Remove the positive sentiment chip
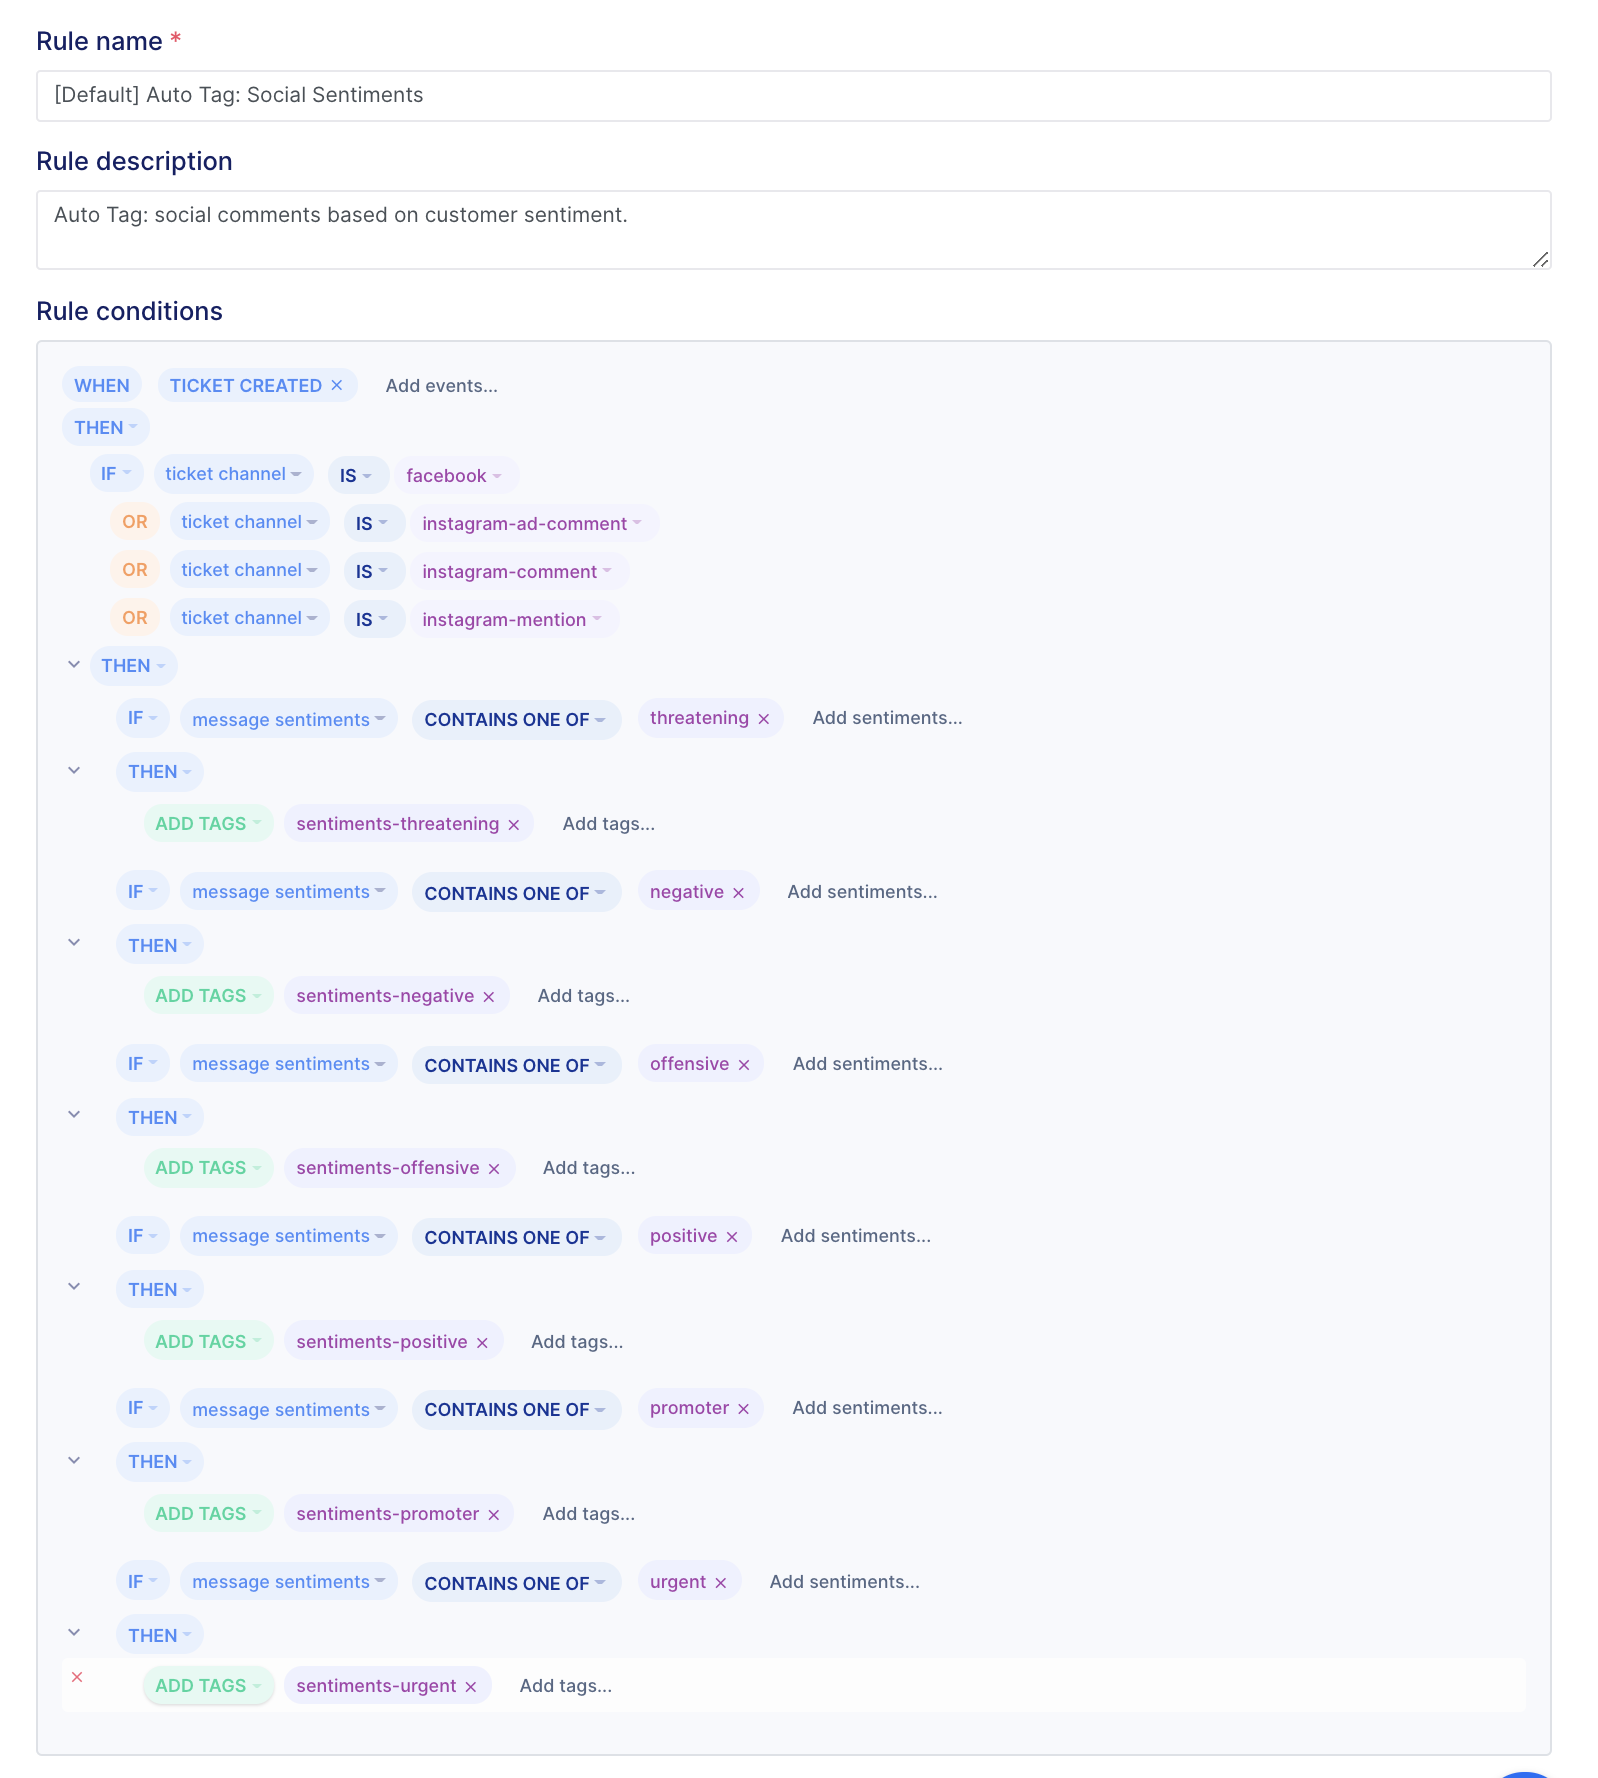Screen dimensions: 1598x1778 pyautogui.click(x=732, y=1237)
